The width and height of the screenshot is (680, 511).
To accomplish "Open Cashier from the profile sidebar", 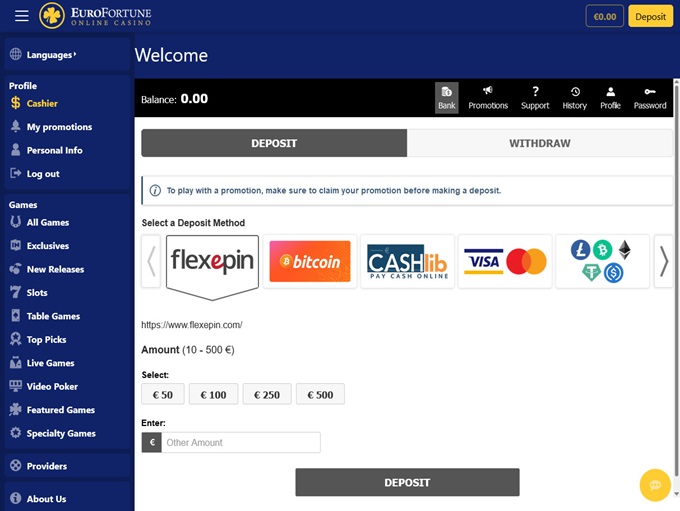I will (34, 103).
